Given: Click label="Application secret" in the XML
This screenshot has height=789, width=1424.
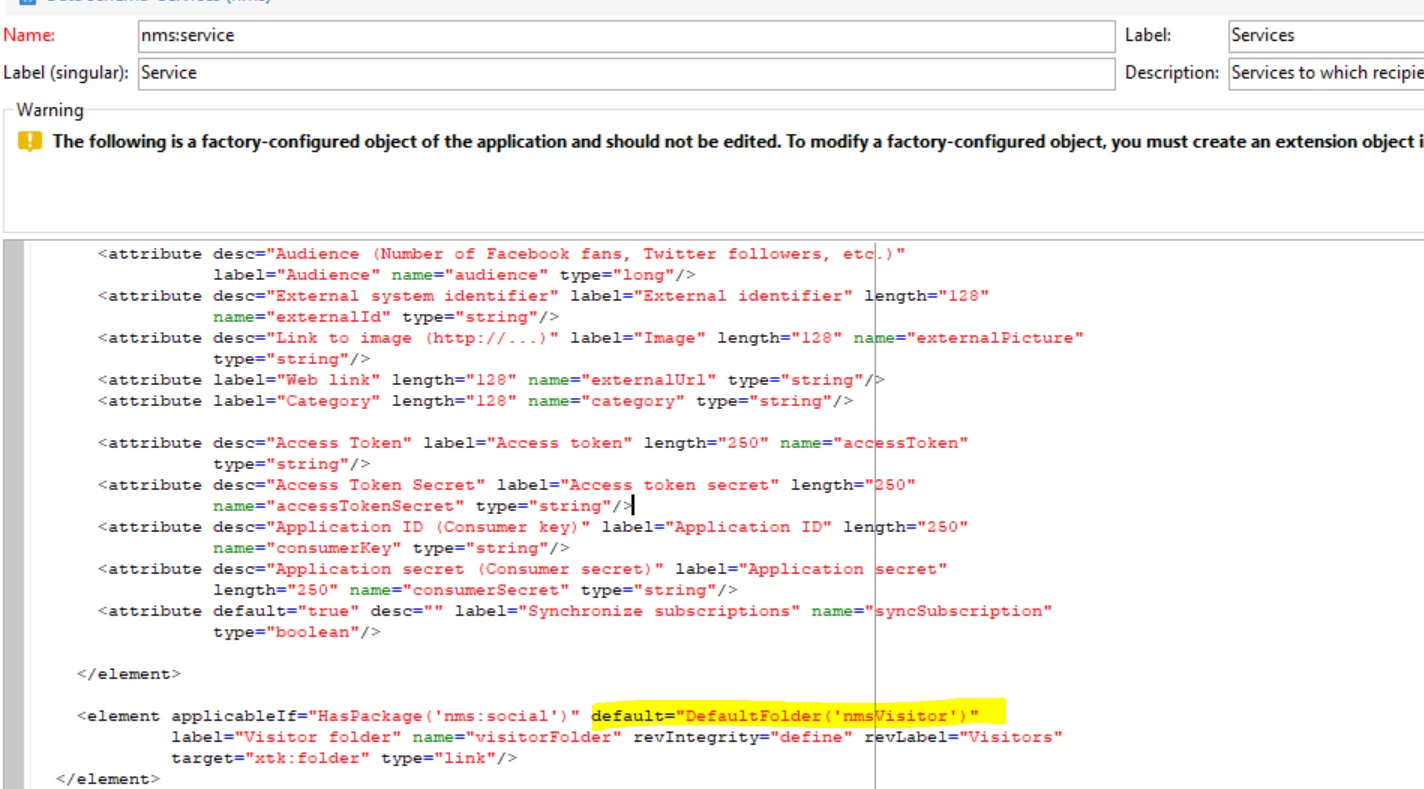Looking at the screenshot, I should pyautogui.click(x=812, y=569).
